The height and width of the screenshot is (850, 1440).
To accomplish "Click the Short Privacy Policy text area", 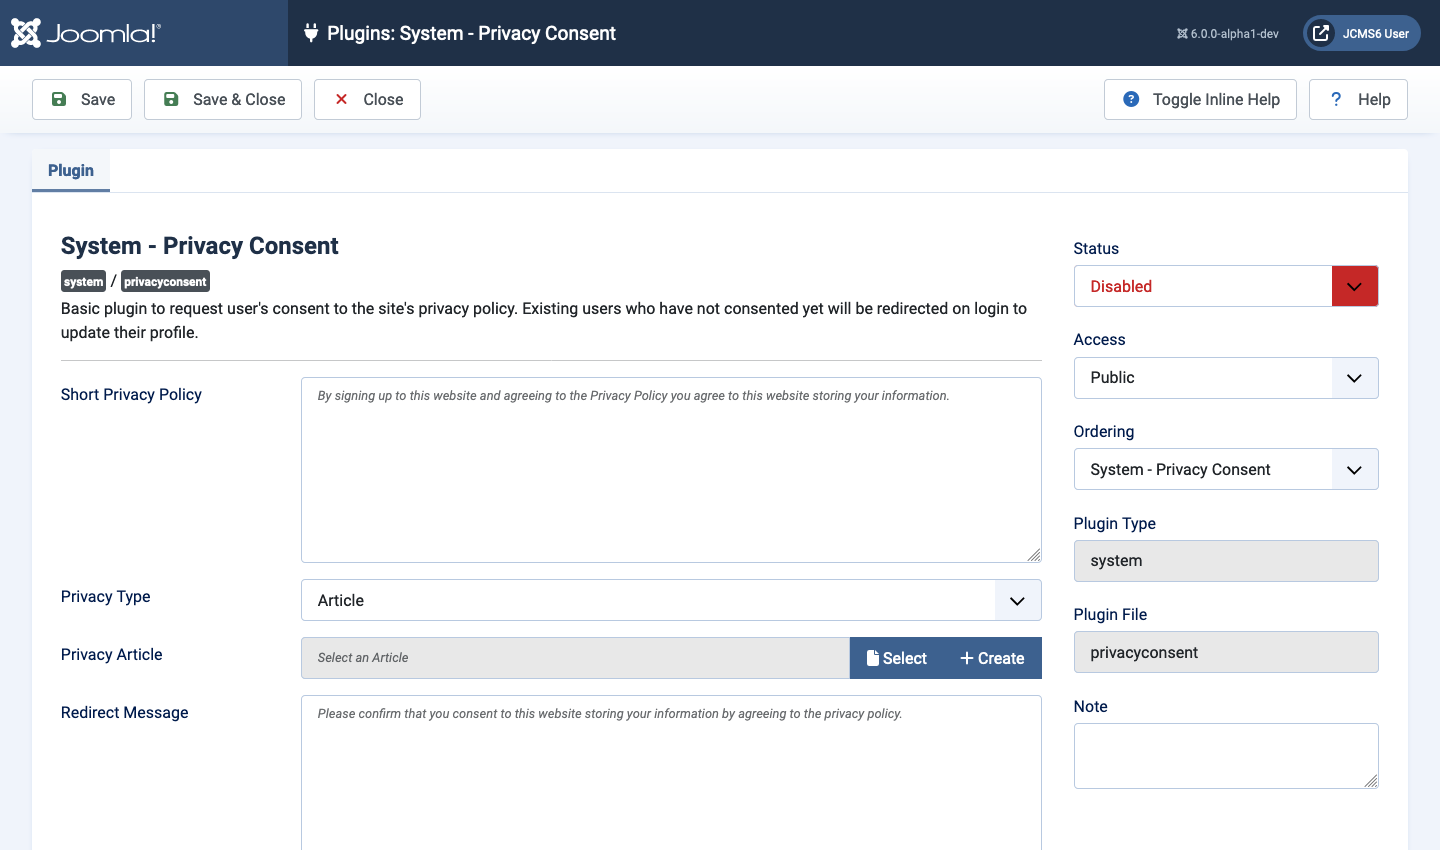I will (670, 470).
